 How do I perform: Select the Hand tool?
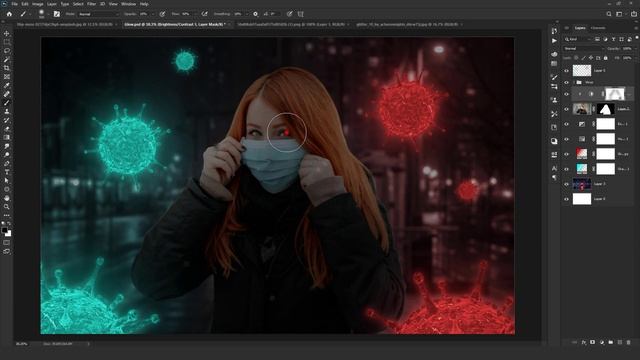tap(7, 198)
